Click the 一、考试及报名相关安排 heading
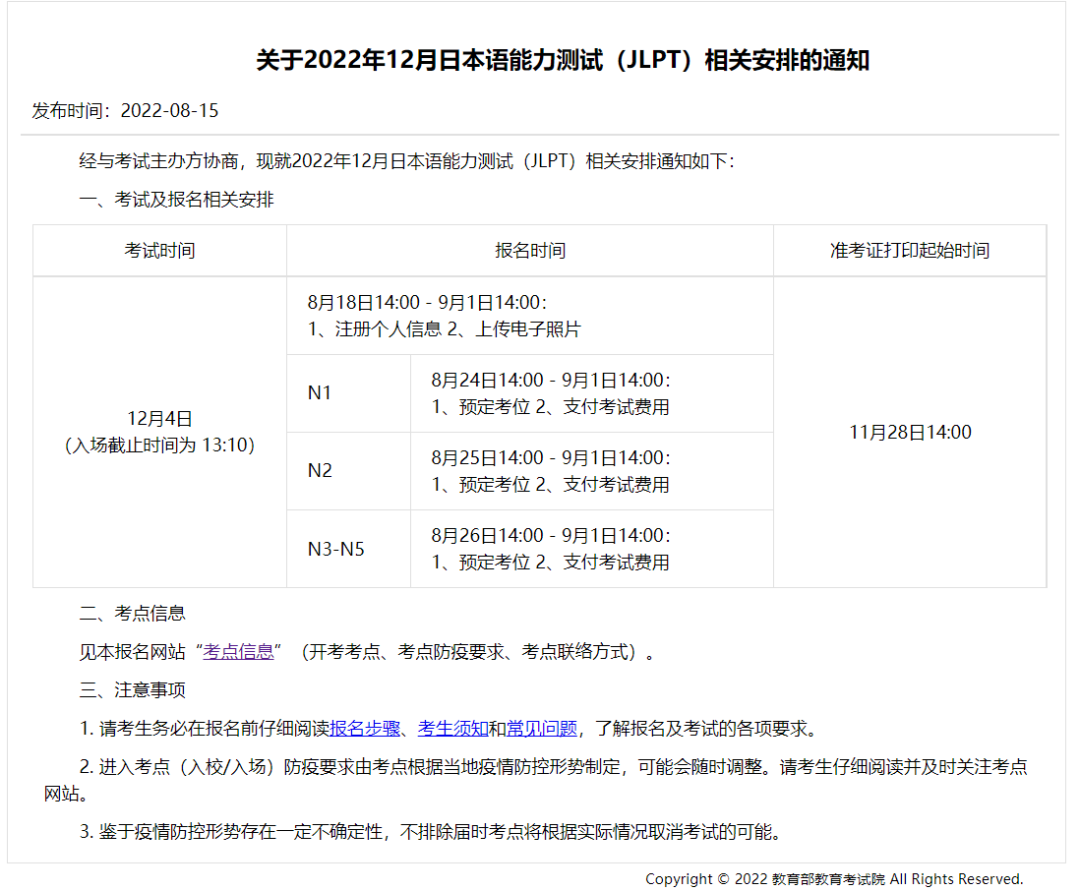 176,200
